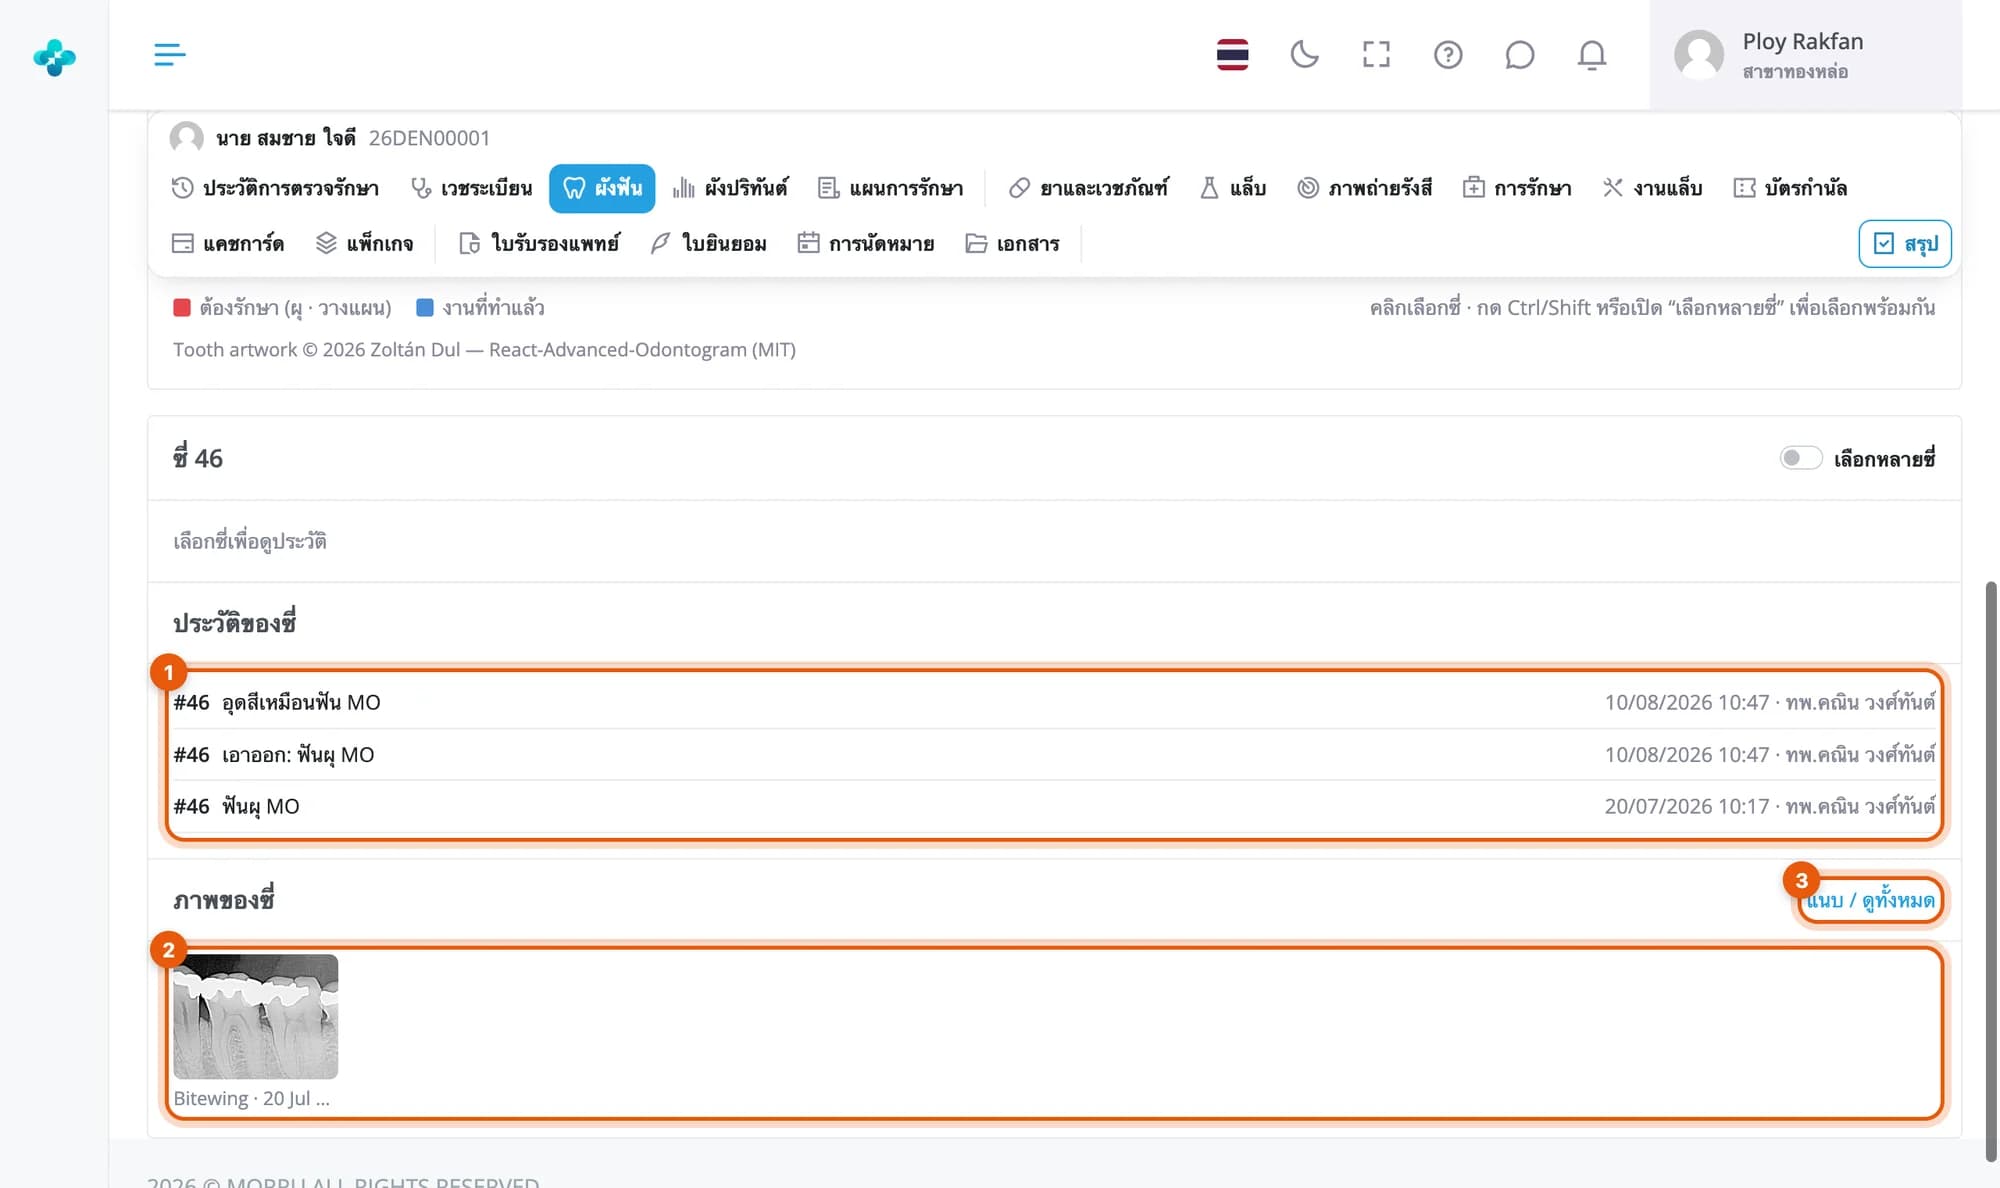The width and height of the screenshot is (2000, 1188).
Task: Click the red ต้องรักษา legend swatch
Action: [x=182, y=308]
